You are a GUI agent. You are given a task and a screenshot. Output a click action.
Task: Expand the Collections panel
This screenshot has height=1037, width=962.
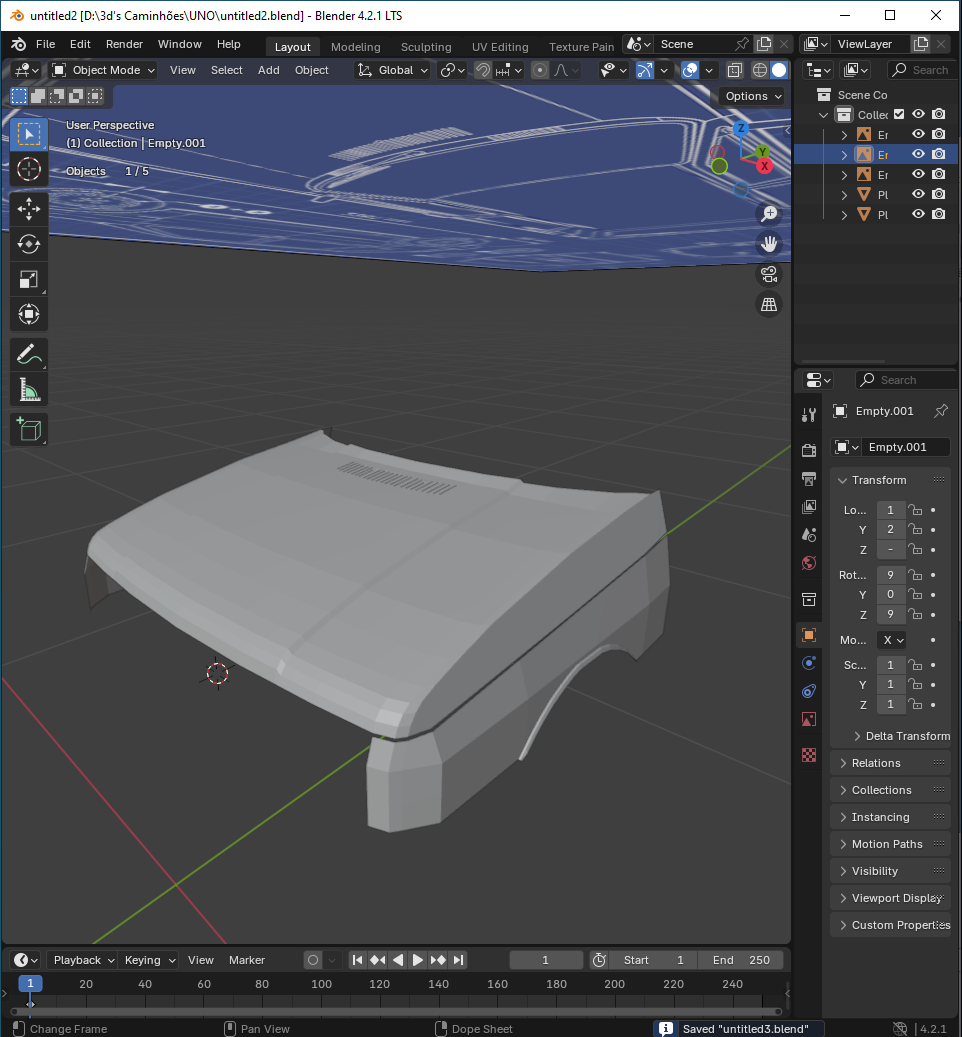891,790
